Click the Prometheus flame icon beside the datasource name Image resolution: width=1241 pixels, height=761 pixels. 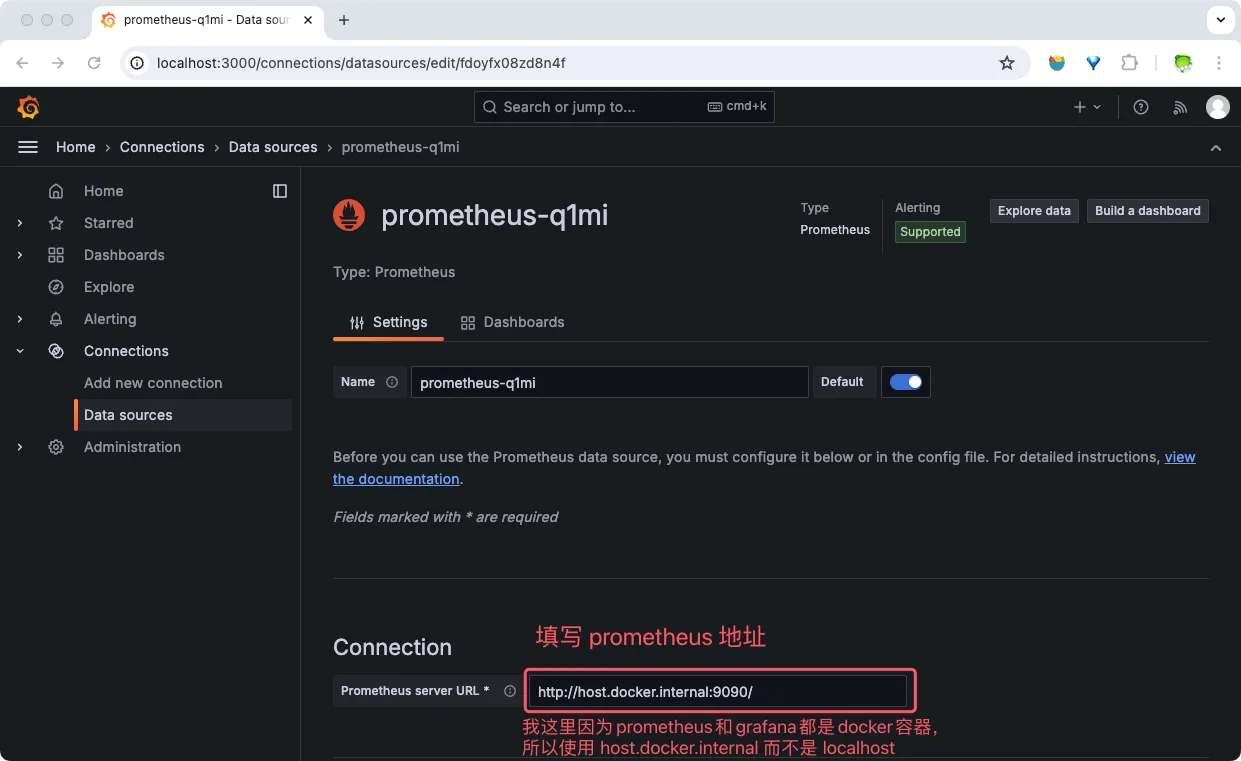(348, 214)
